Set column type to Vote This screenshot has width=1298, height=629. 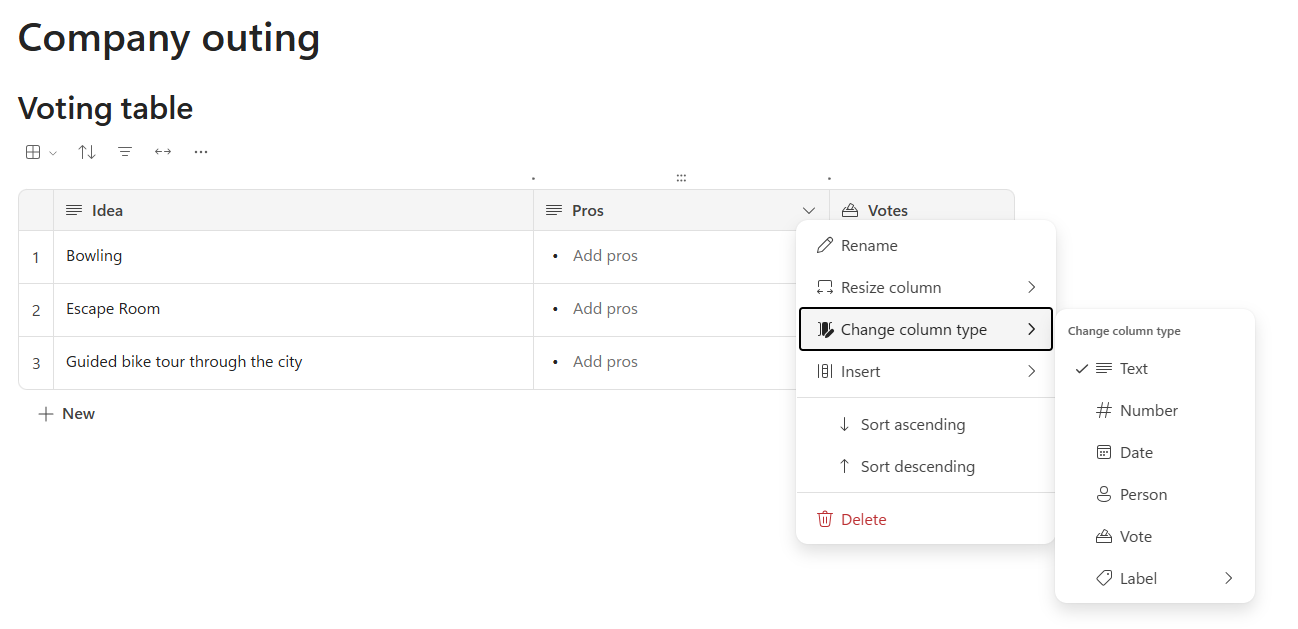pos(1135,537)
